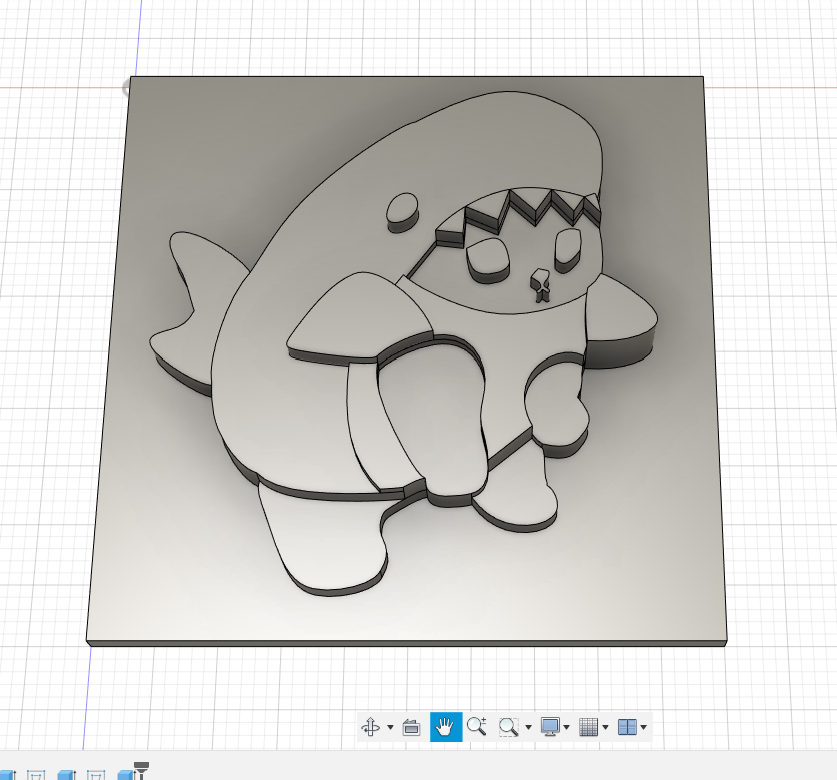
Task: Click the timeline end-of-history marker
Action: click(x=141, y=770)
